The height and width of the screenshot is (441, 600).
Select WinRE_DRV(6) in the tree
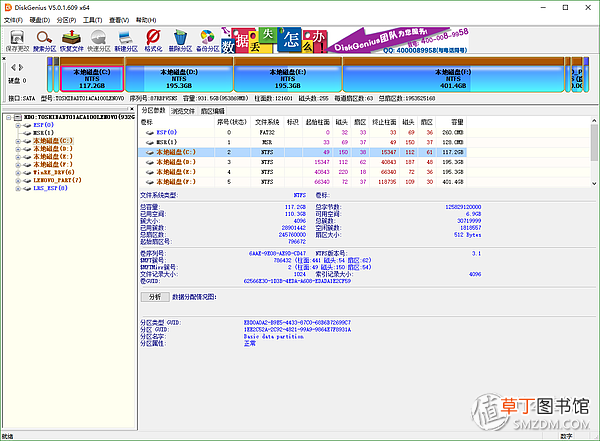click(x=54, y=172)
